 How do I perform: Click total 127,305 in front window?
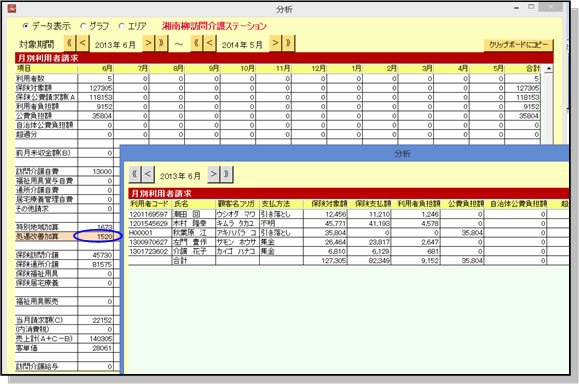coord(325,261)
